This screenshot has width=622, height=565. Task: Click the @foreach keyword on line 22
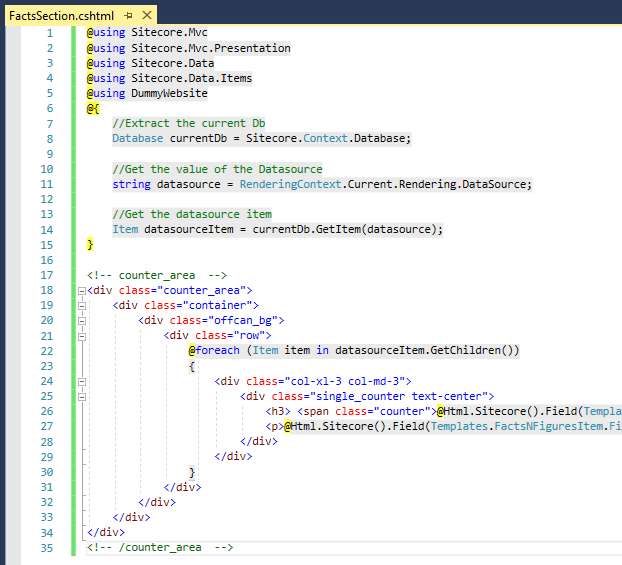214,350
